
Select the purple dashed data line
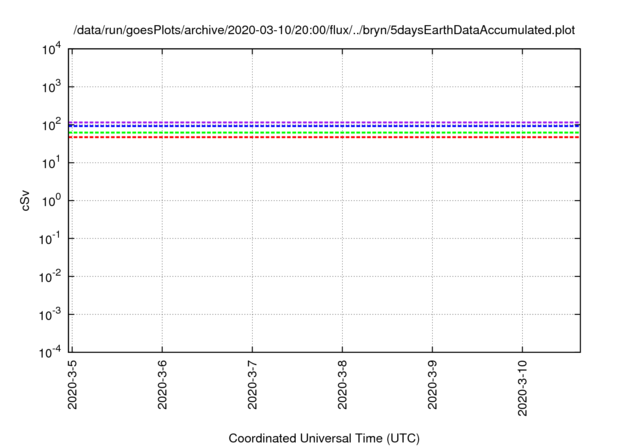click(x=324, y=122)
